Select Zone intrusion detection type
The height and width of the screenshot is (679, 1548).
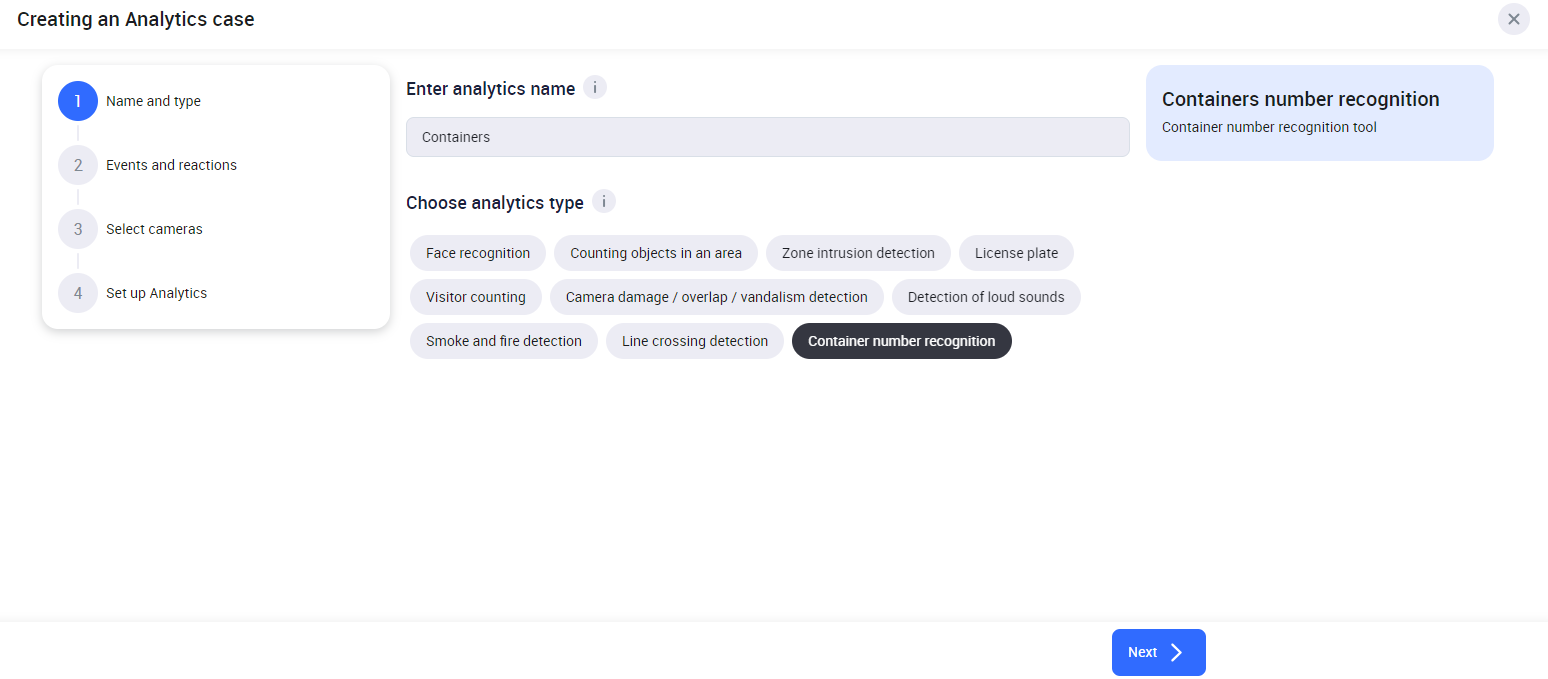(x=858, y=253)
